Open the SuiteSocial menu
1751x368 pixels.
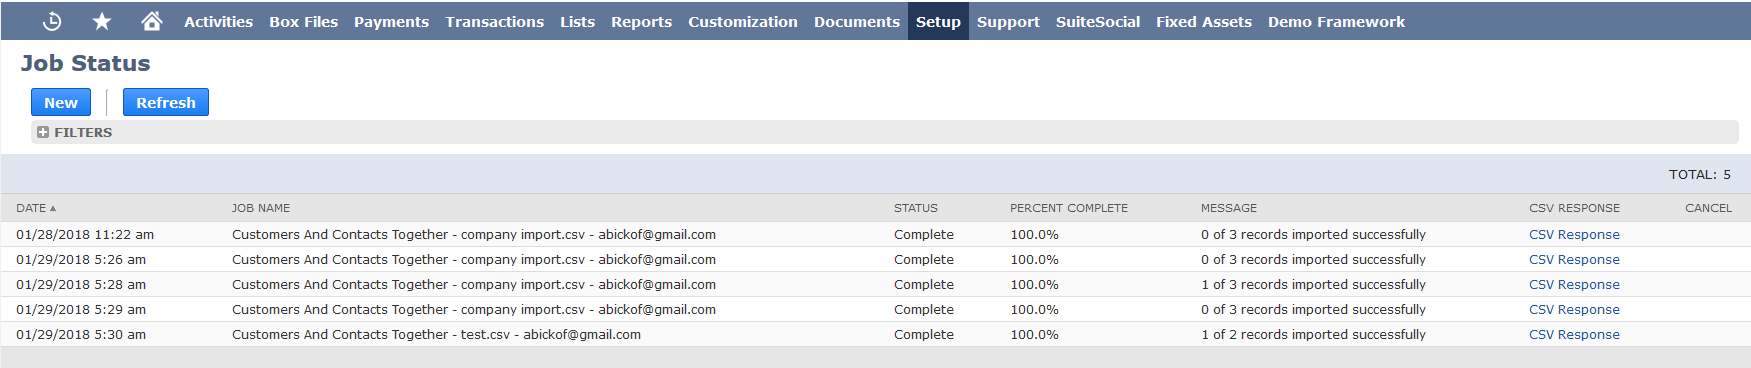pyautogui.click(x=1098, y=21)
